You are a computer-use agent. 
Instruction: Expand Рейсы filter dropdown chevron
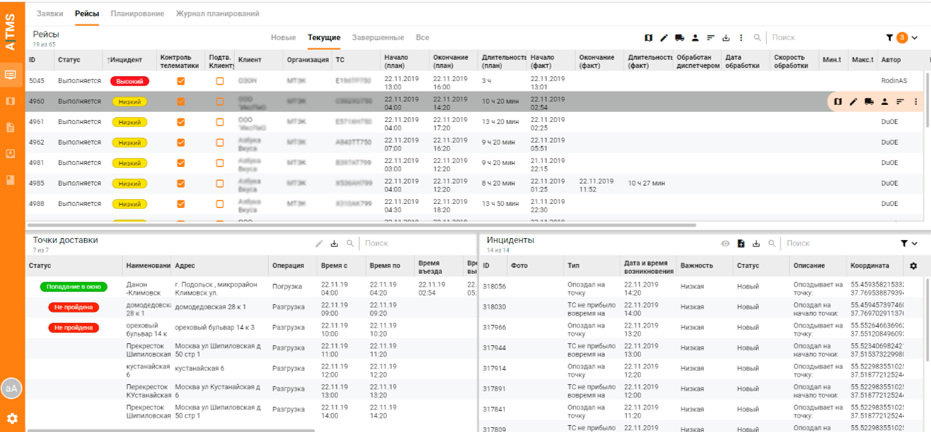coord(915,38)
